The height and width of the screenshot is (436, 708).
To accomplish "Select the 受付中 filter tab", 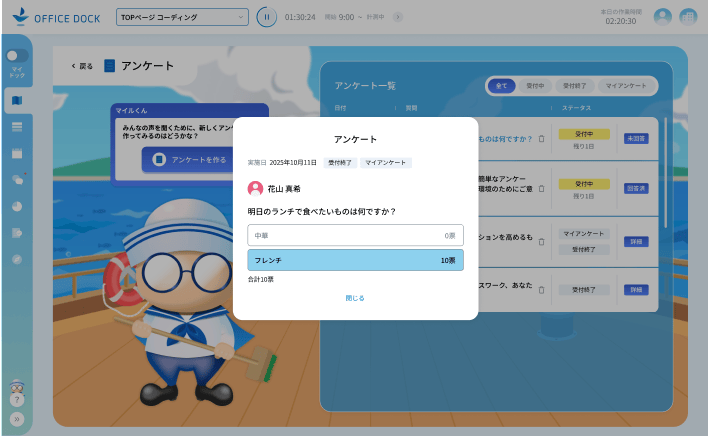I will (x=535, y=86).
